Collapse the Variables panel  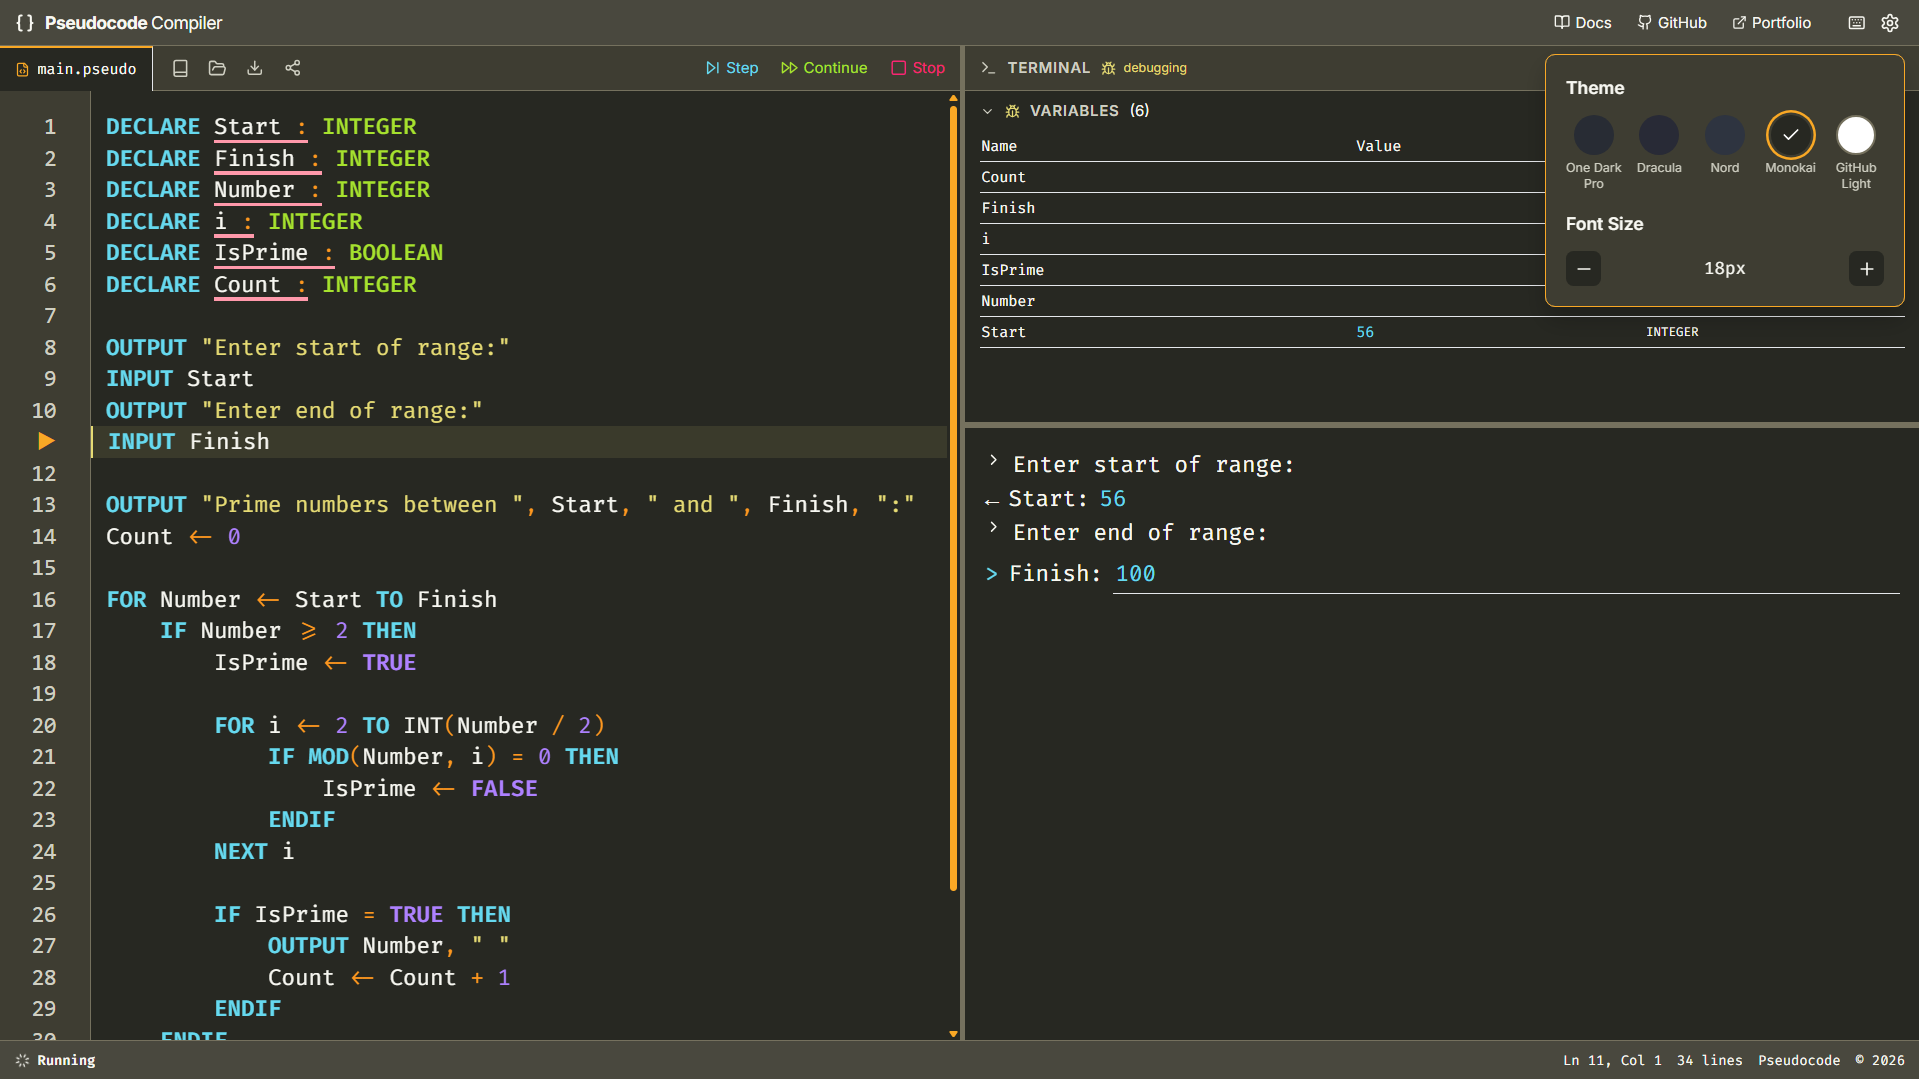[988, 111]
